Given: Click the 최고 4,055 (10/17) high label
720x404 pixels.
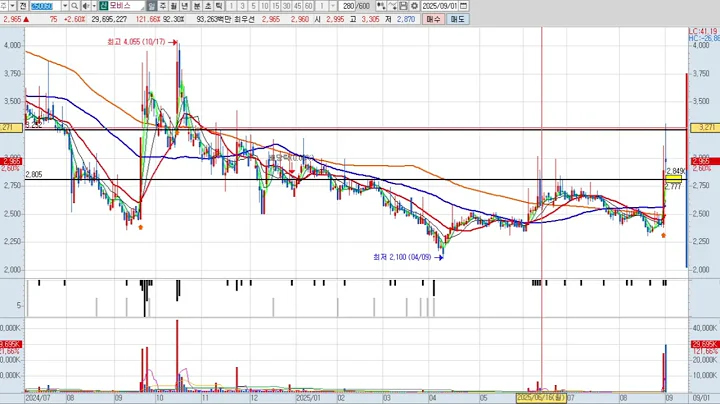Looking at the screenshot, I should [136, 42].
